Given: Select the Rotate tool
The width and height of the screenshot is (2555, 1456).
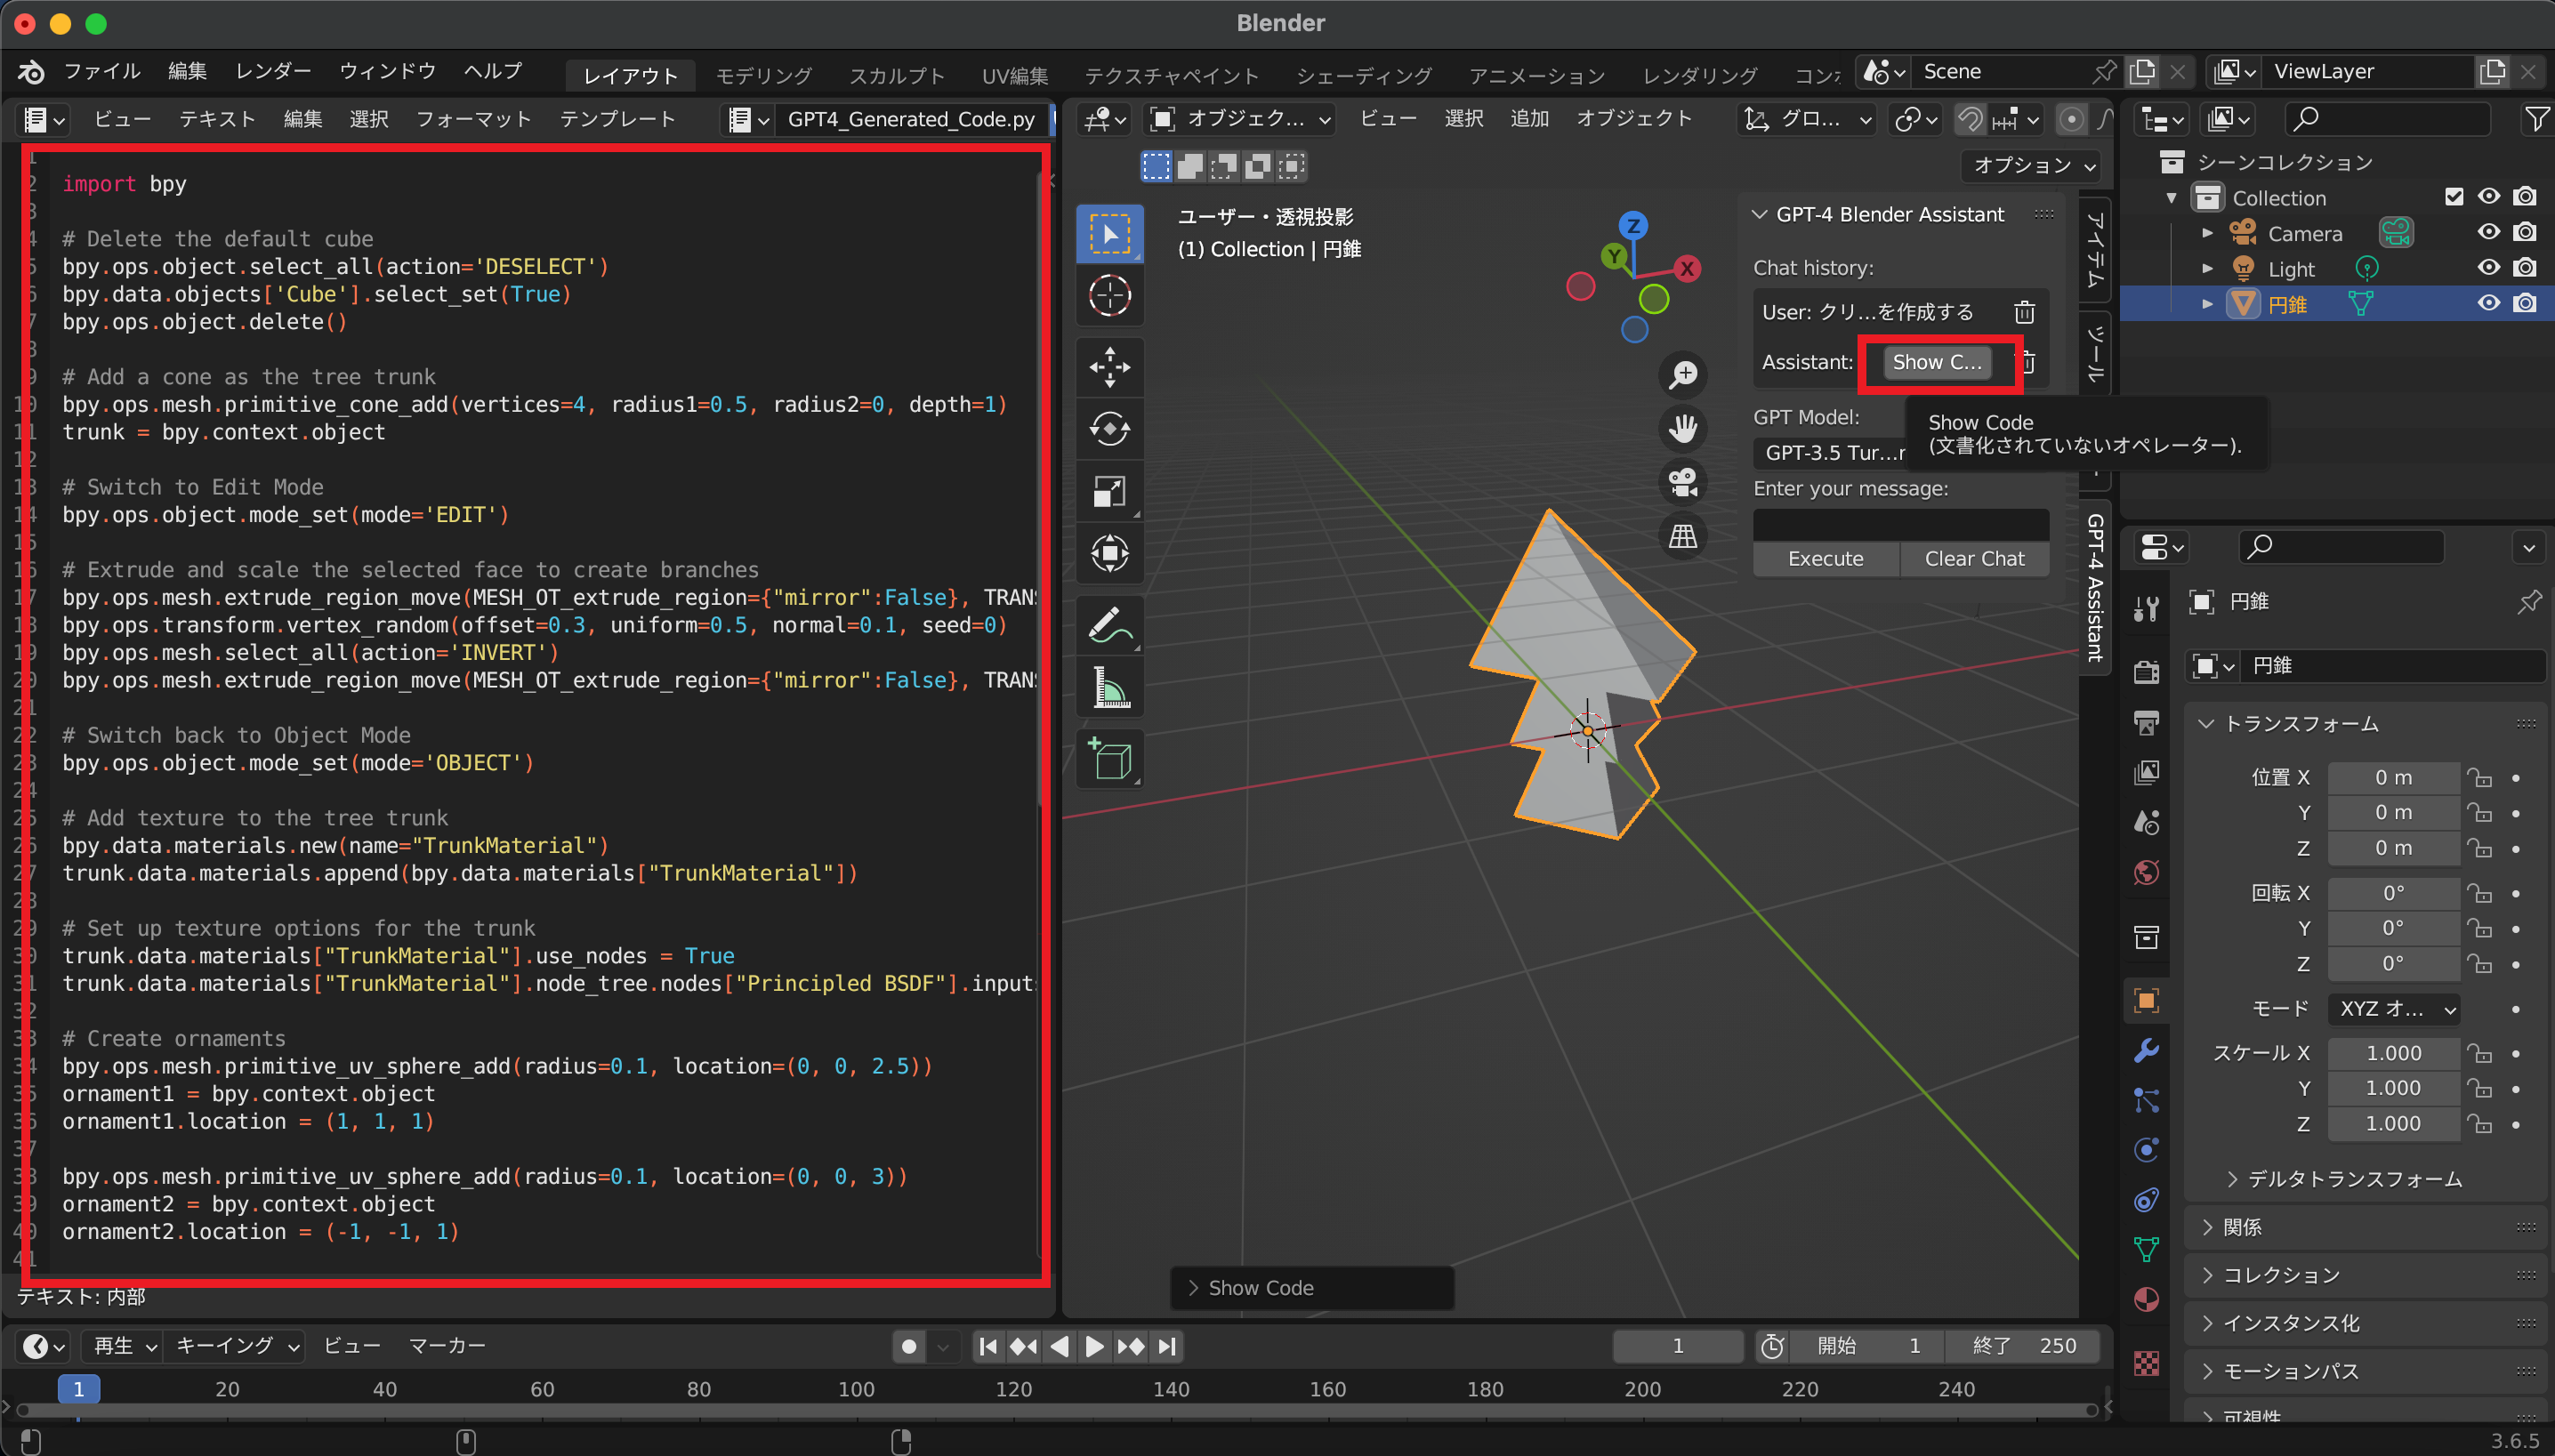Looking at the screenshot, I should click(1109, 429).
